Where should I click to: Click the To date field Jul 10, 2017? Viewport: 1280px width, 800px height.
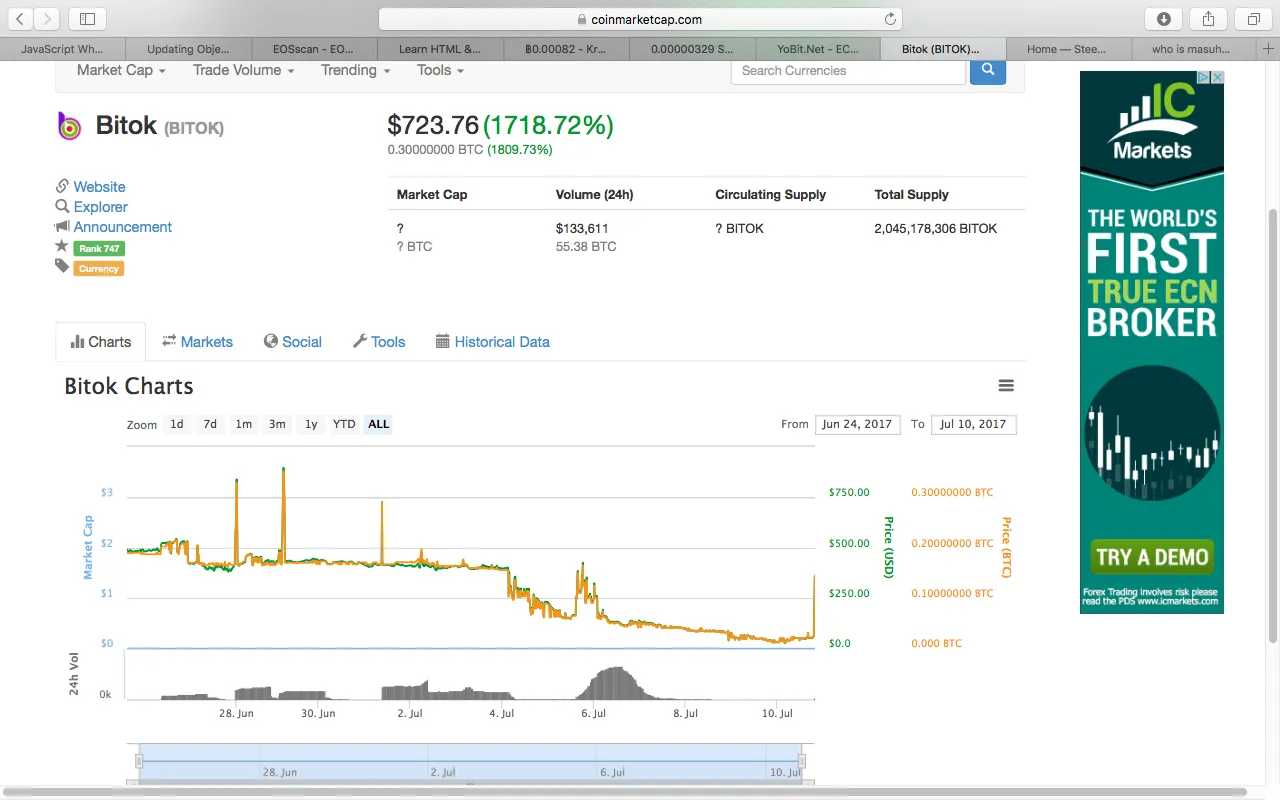974,424
